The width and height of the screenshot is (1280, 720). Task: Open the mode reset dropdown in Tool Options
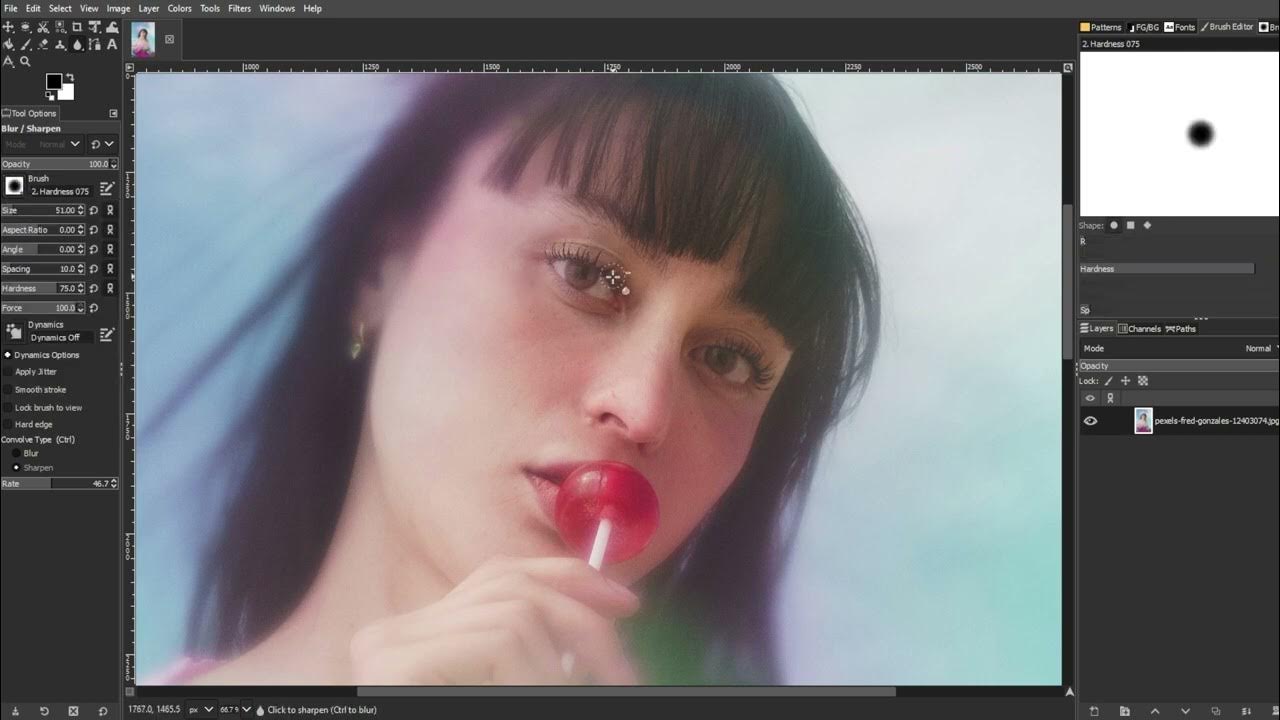coord(102,144)
